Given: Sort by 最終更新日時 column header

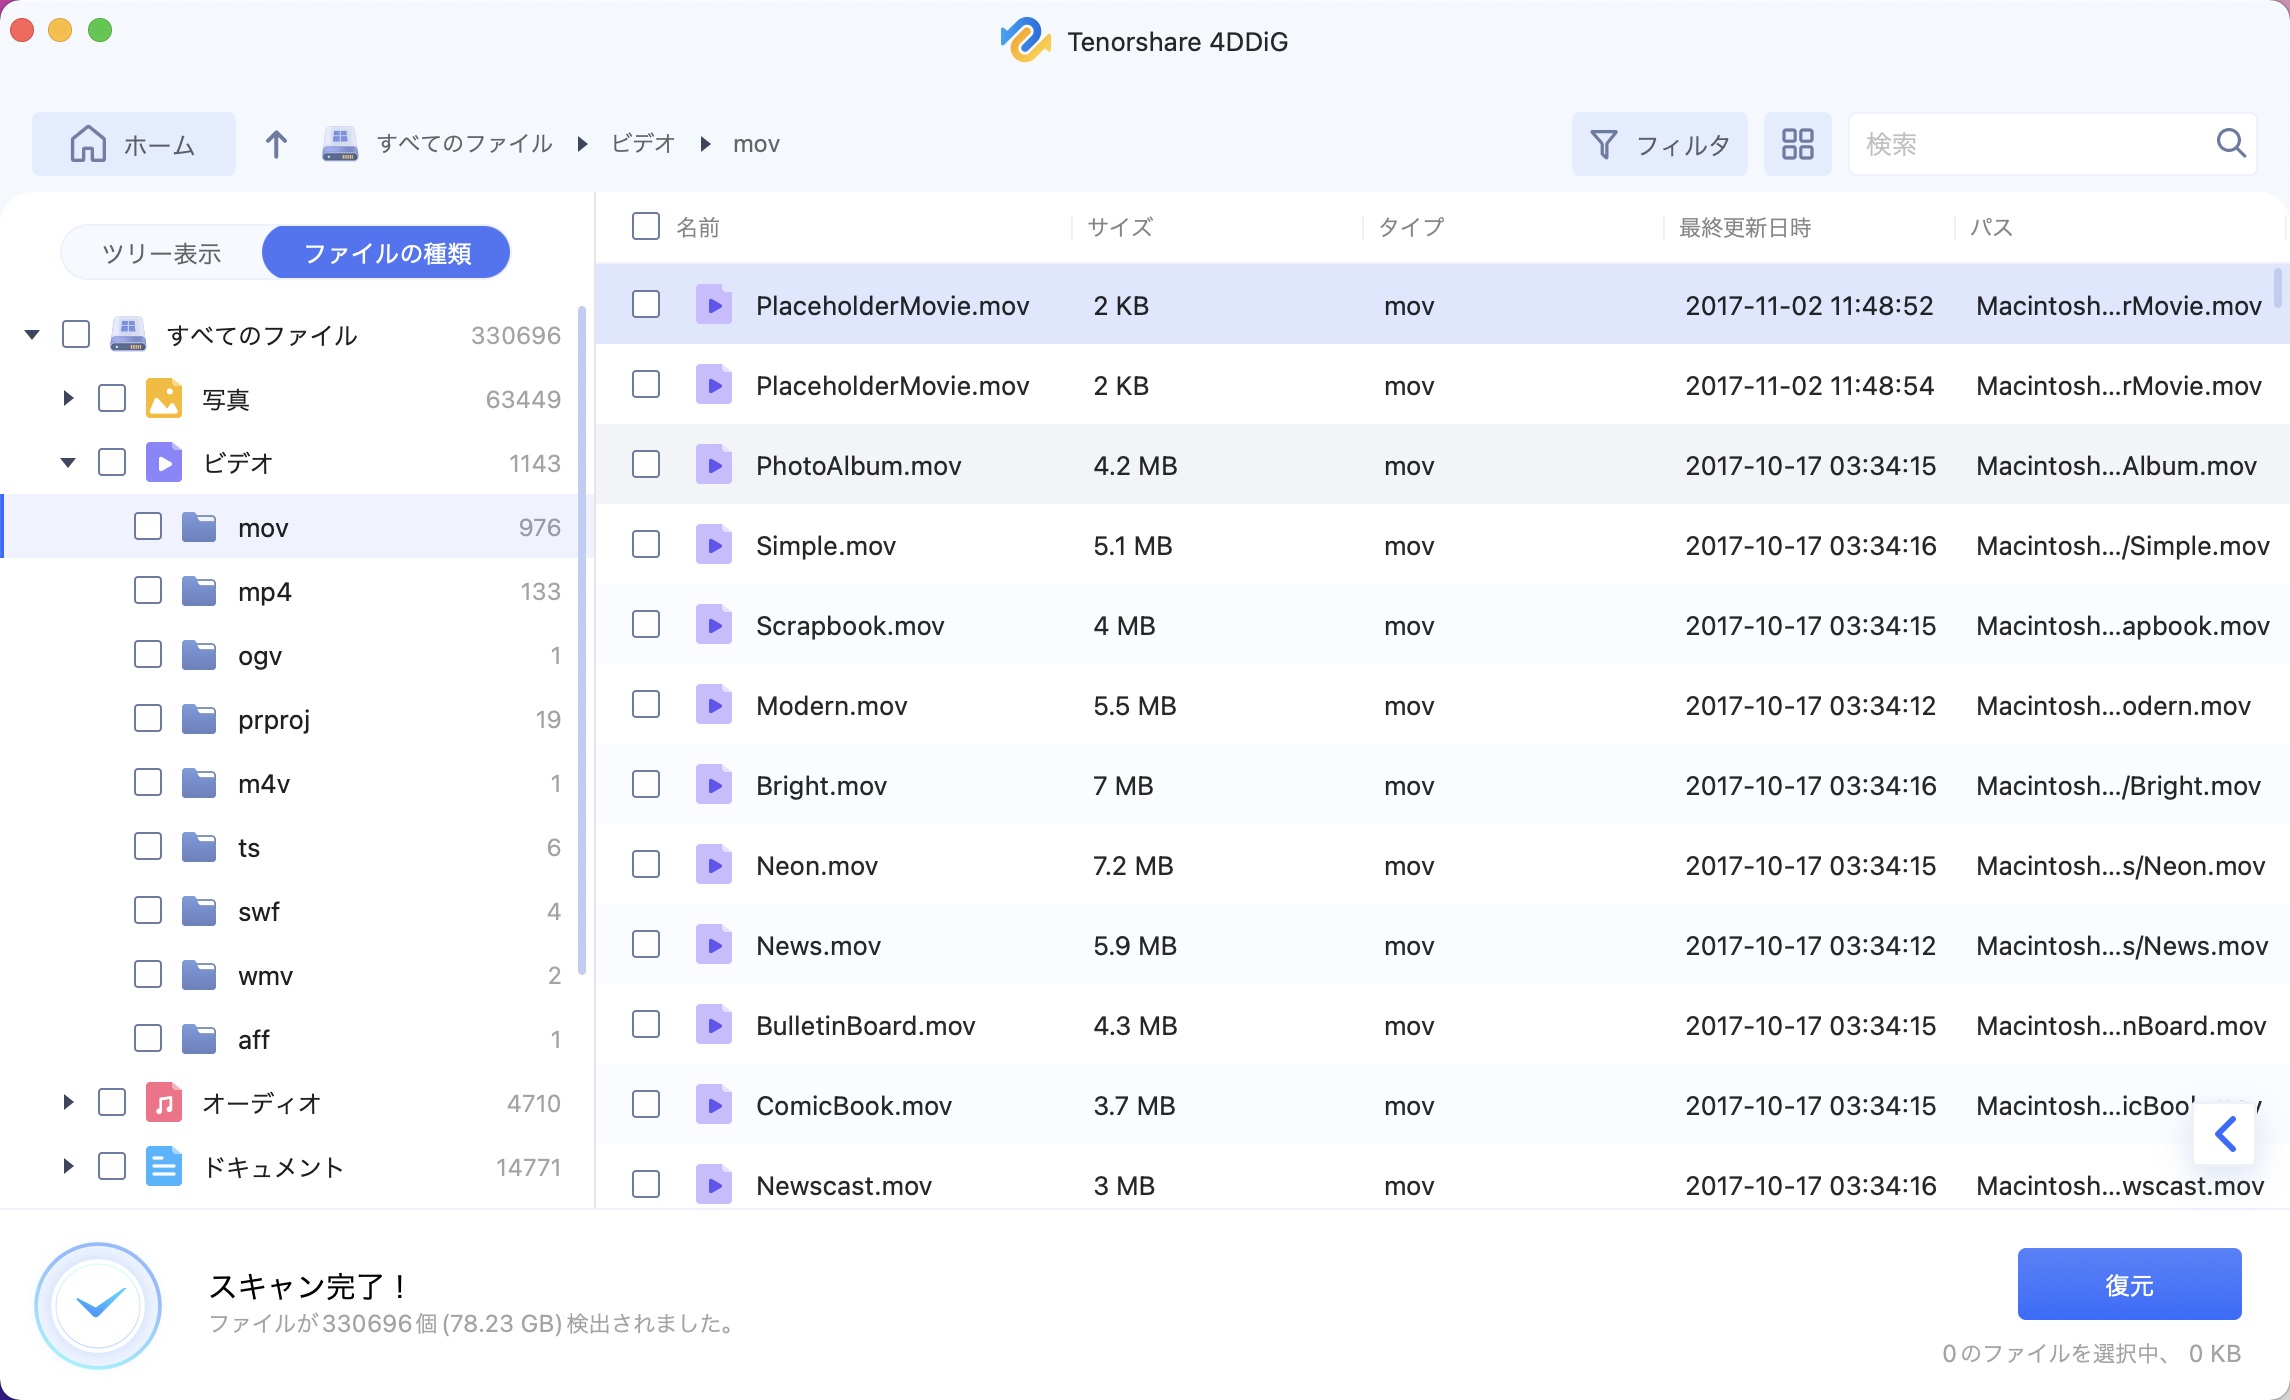Looking at the screenshot, I should (1745, 227).
